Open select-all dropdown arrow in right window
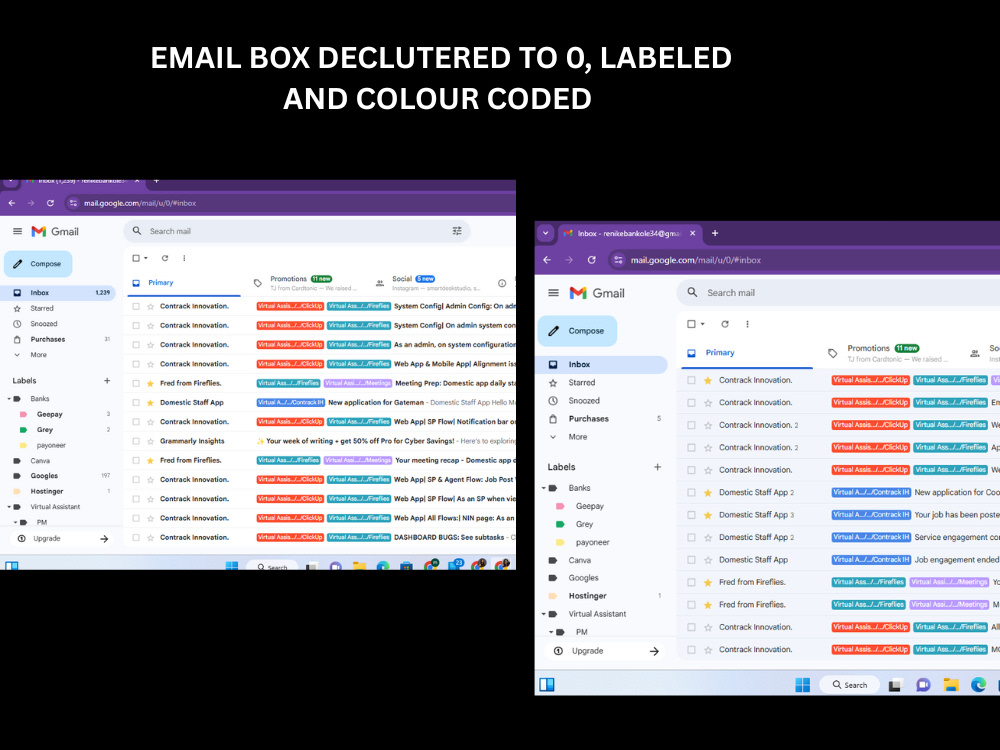The width and height of the screenshot is (1000, 750). click(703, 324)
